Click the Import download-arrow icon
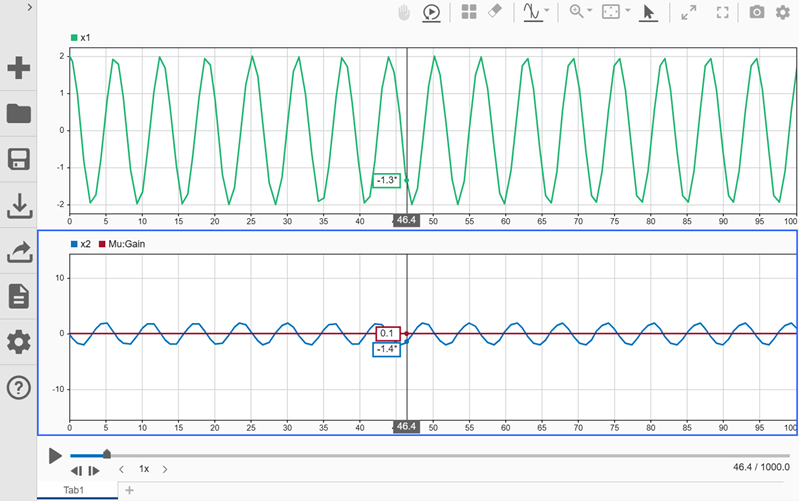The height and width of the screenshot is (501, 799). pos(19,205)
